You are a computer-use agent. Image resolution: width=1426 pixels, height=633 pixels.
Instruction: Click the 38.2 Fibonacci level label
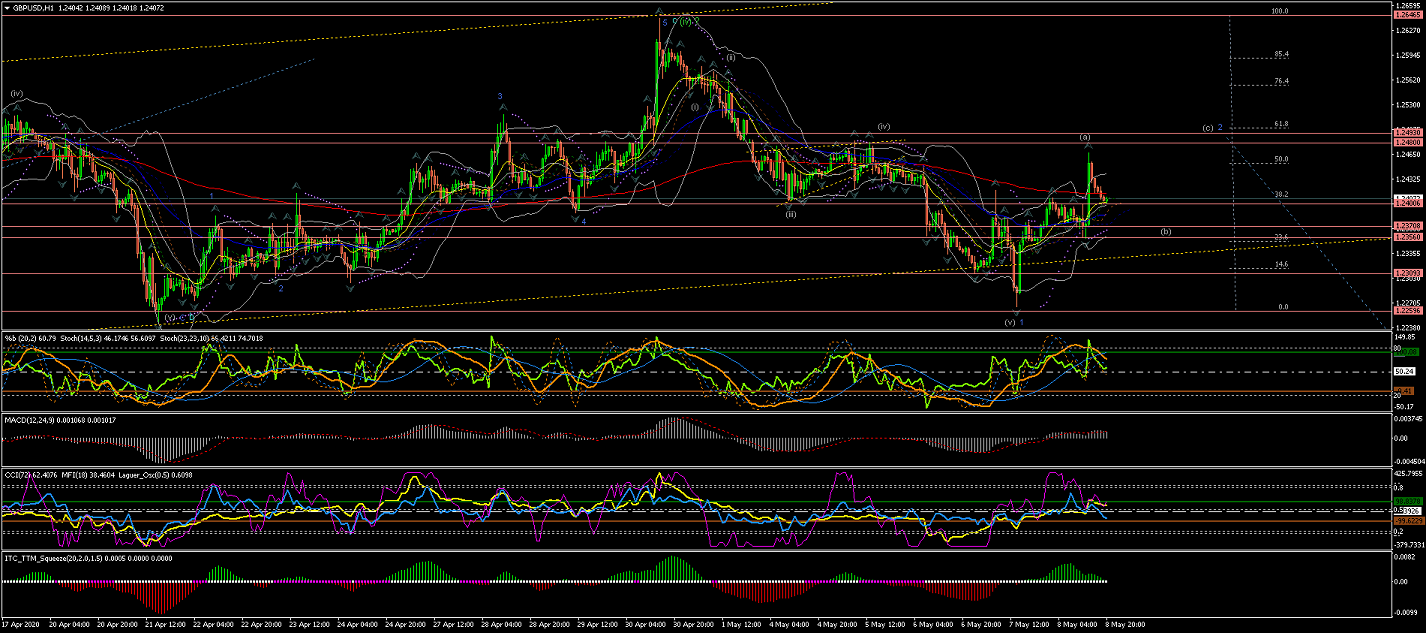pos(1281,194)
